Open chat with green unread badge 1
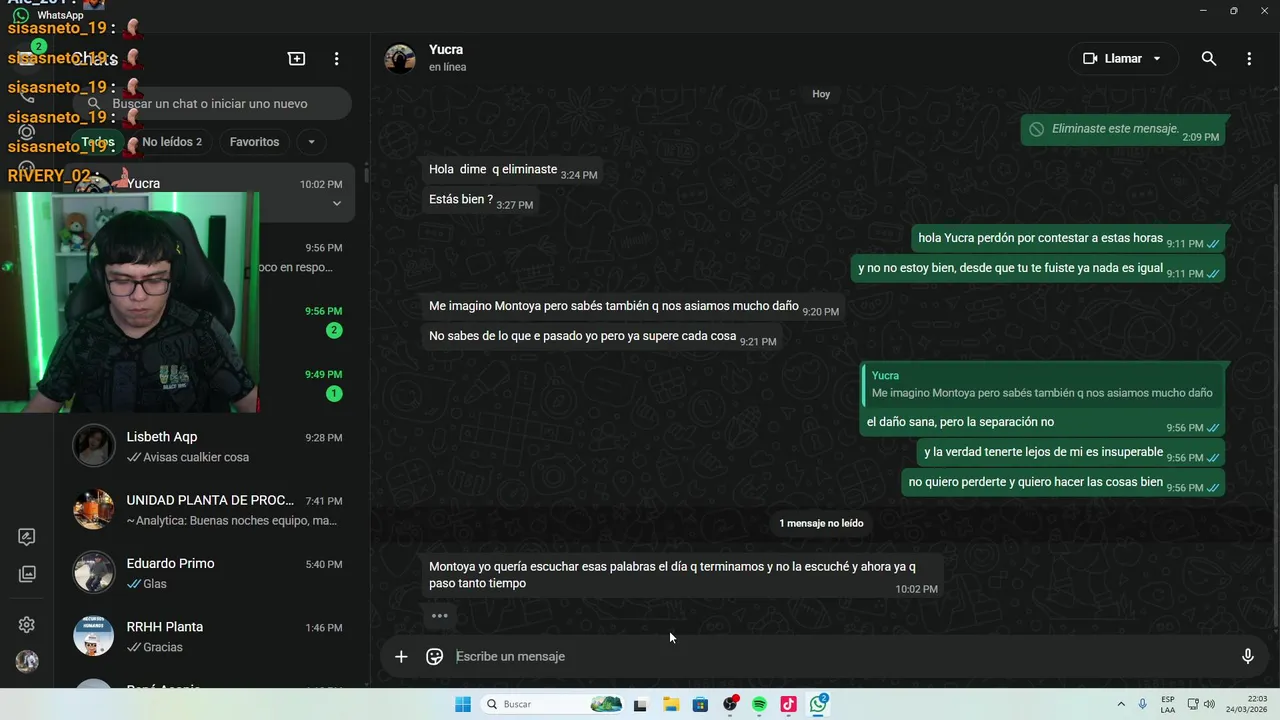Image resolution: width=1280 pixels, height=720 pixels. [x=208, y=384]
